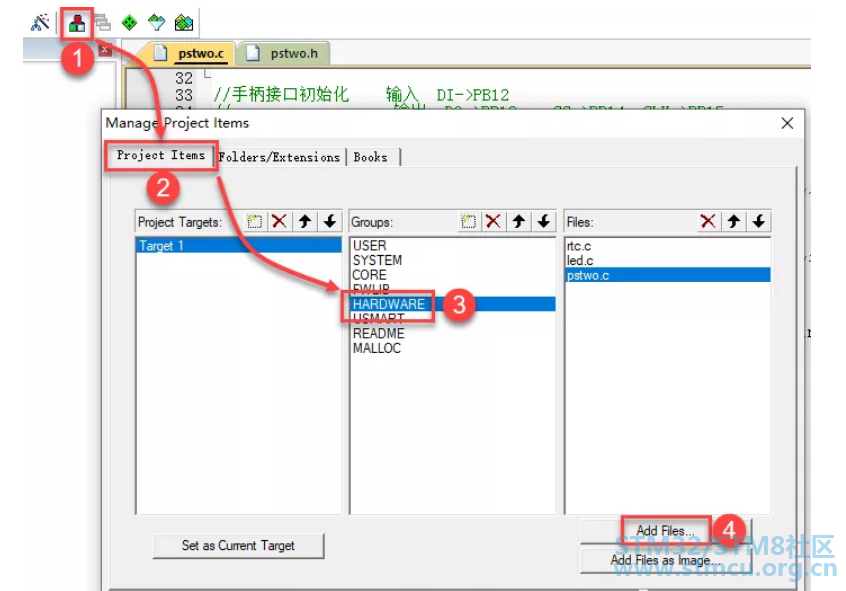
Task: Click the Add Files... button
Action: (x=665, y=531)
